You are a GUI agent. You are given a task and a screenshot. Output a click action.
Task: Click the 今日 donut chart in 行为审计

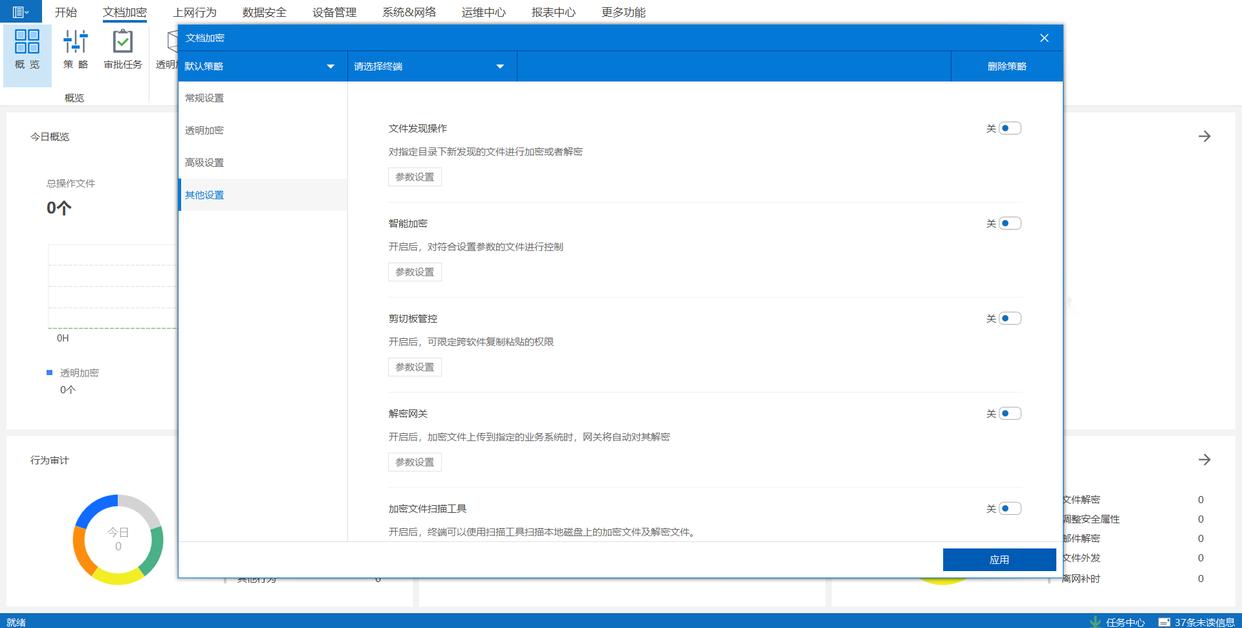tap(118, 539)
